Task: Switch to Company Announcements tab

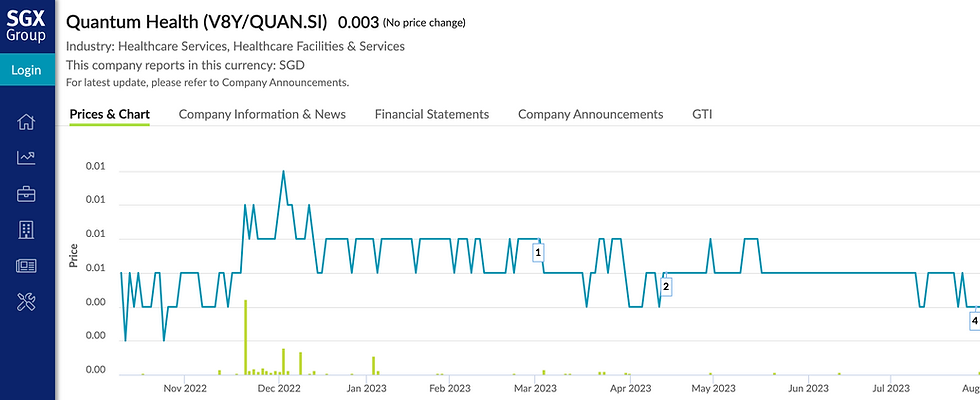Action: pyautogui.click(x=591, y=114)
